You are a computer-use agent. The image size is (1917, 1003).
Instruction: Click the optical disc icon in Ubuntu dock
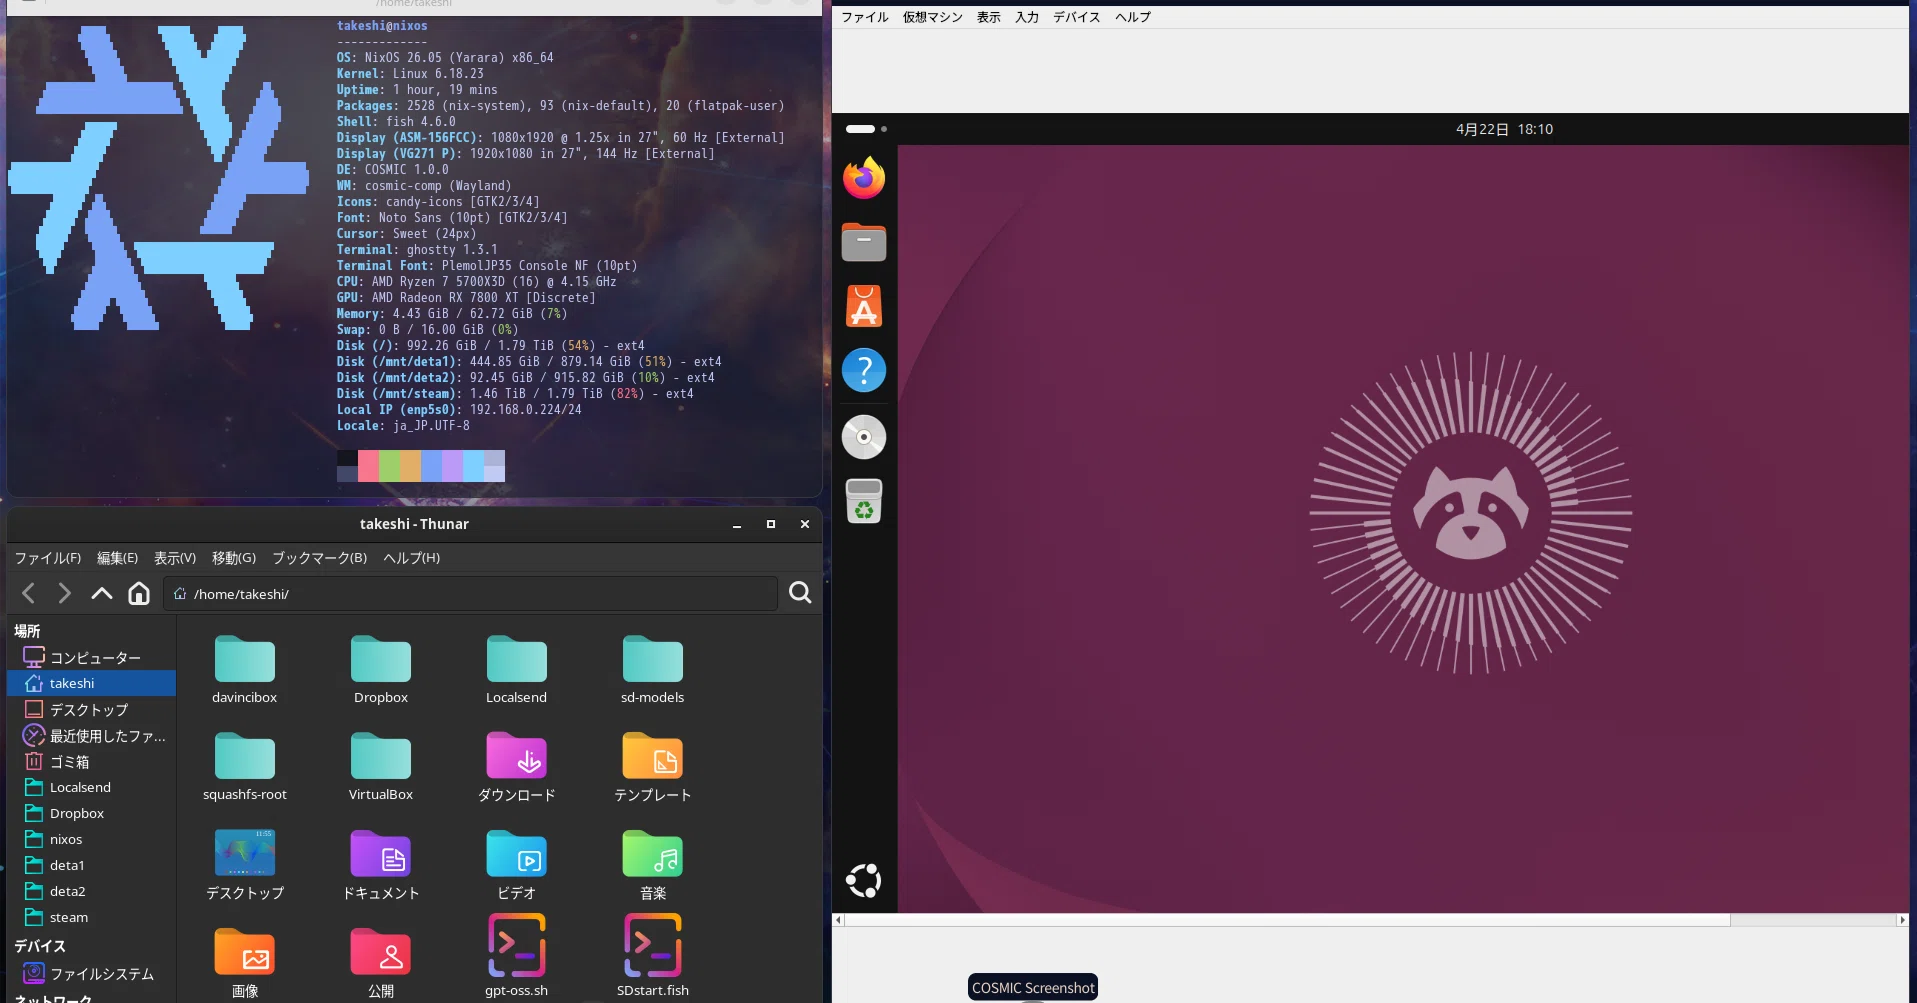tap(864, 437)
